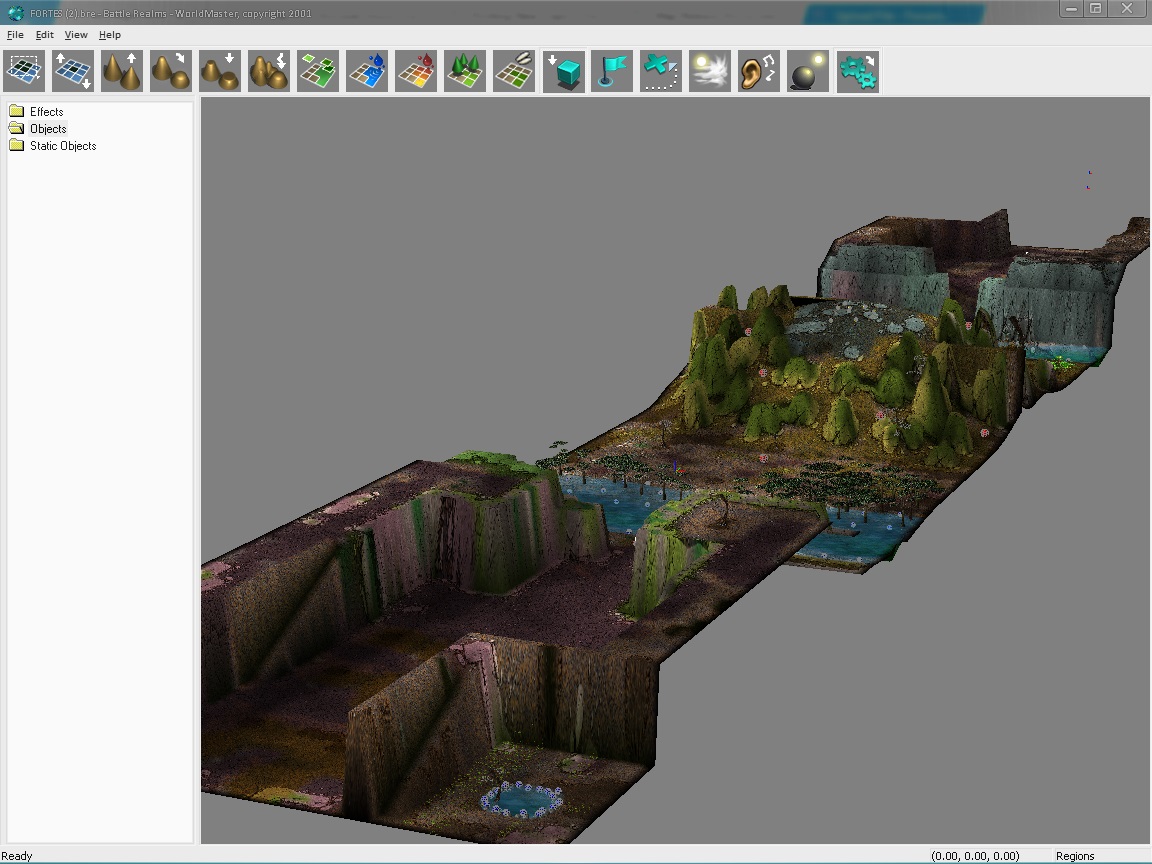Select the water paint tool with blue drops

[367, 71]
